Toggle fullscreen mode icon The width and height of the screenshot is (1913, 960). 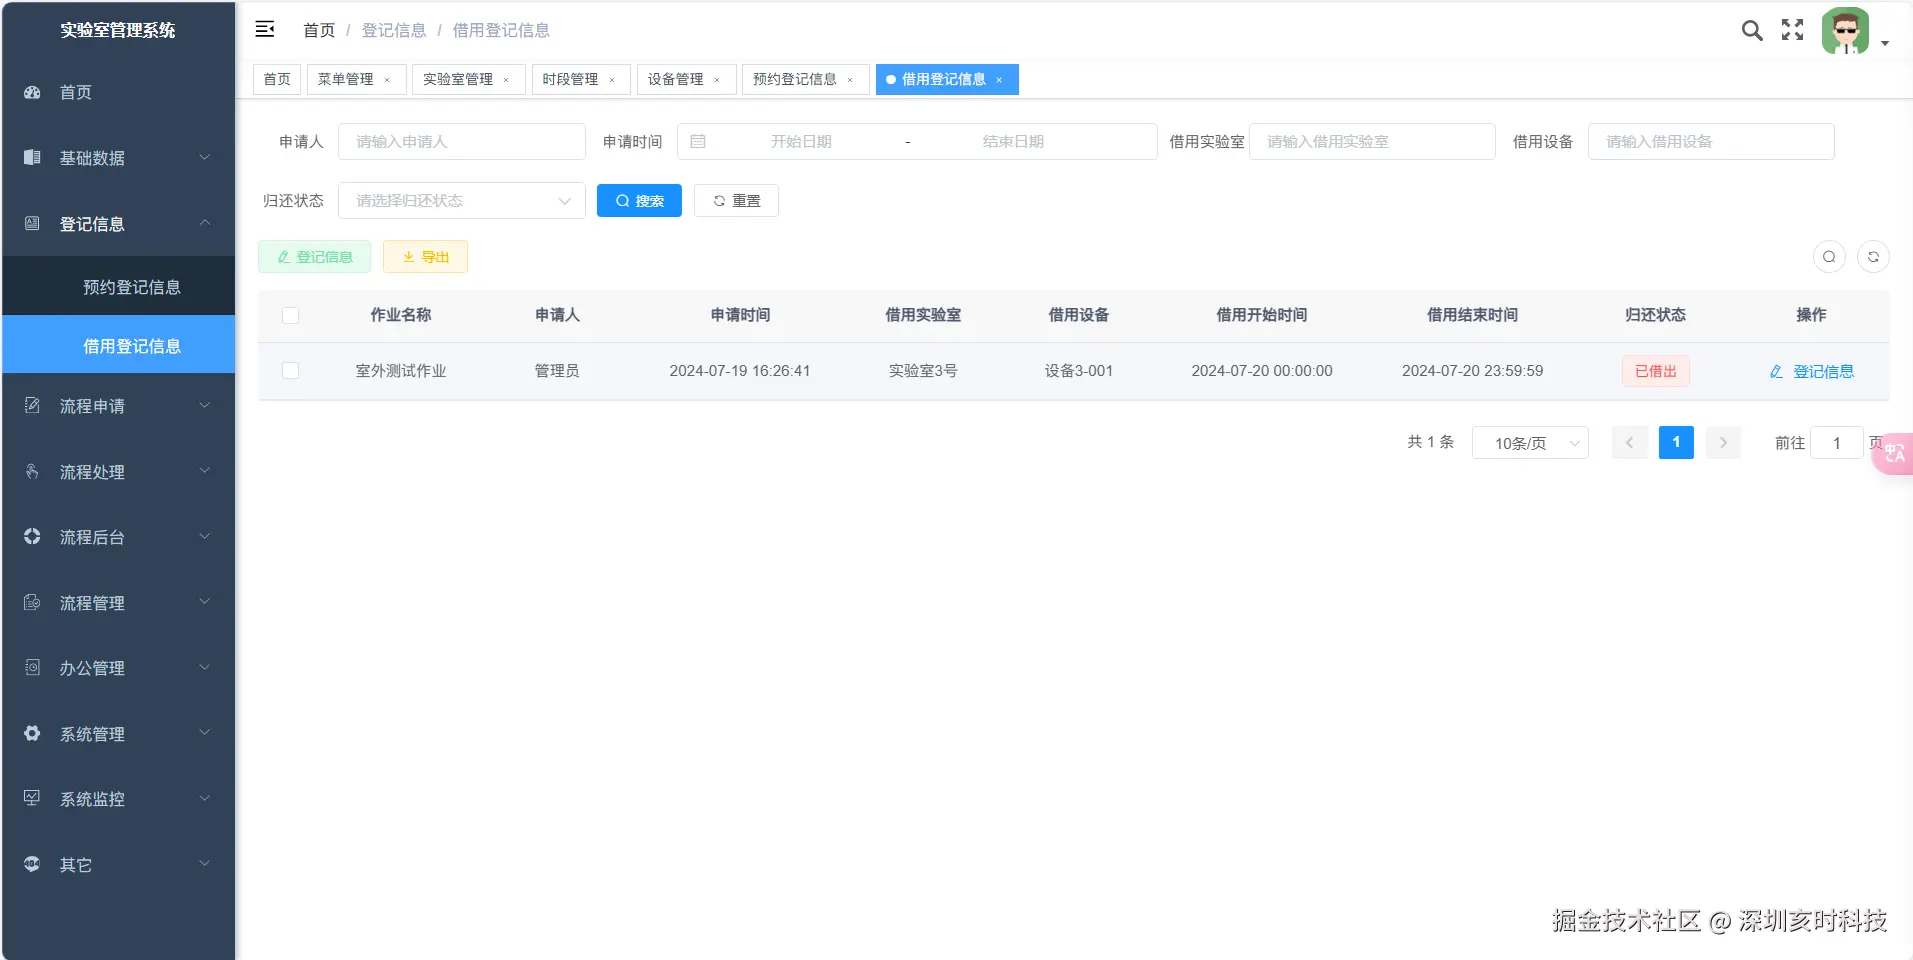coord(1793,30)
